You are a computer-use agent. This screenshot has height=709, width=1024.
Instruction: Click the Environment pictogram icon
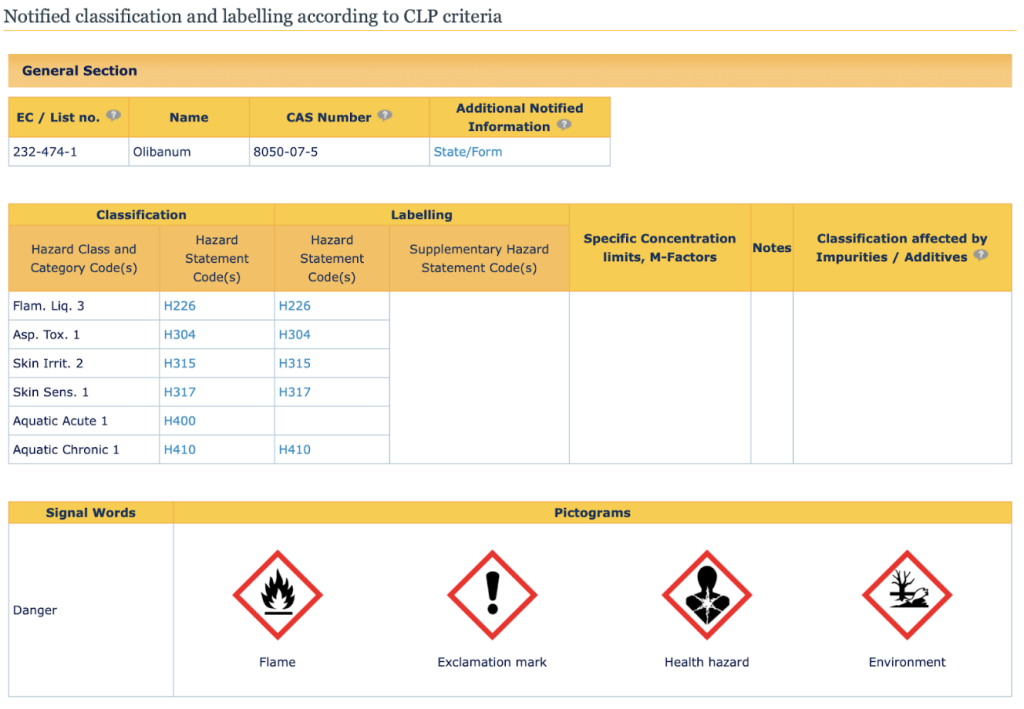point(906,594)
